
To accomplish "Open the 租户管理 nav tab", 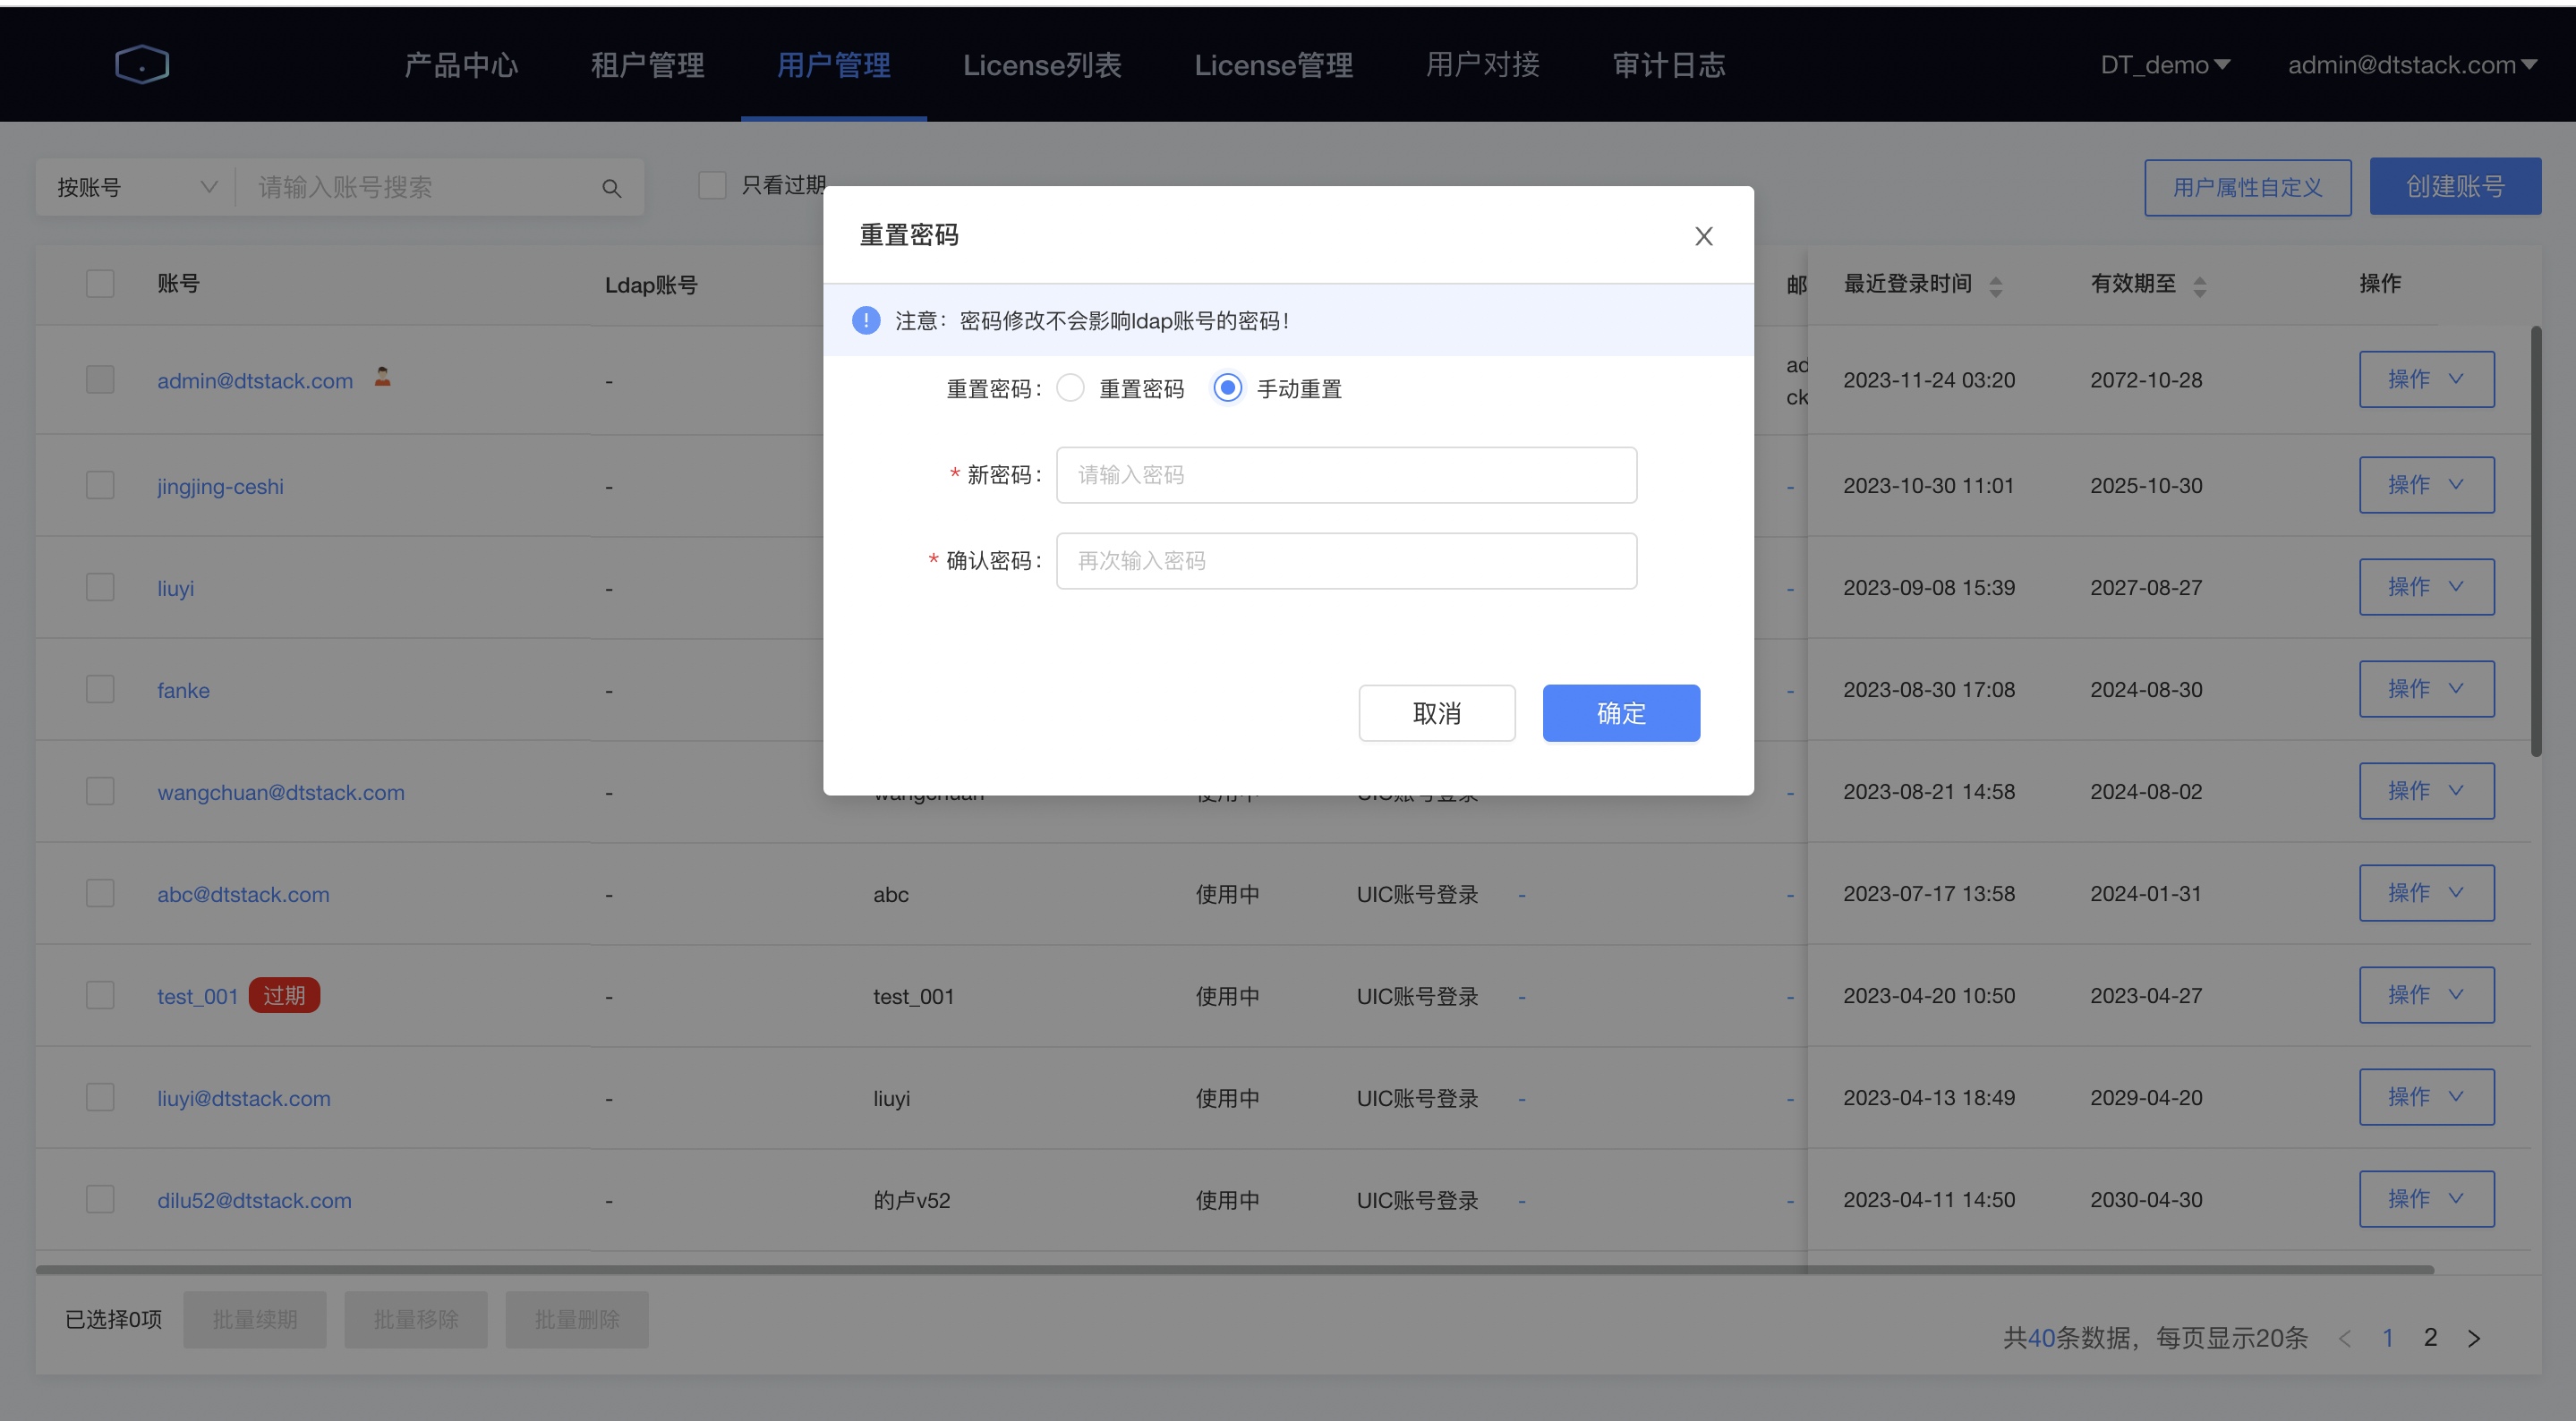I will click(648, 65).
